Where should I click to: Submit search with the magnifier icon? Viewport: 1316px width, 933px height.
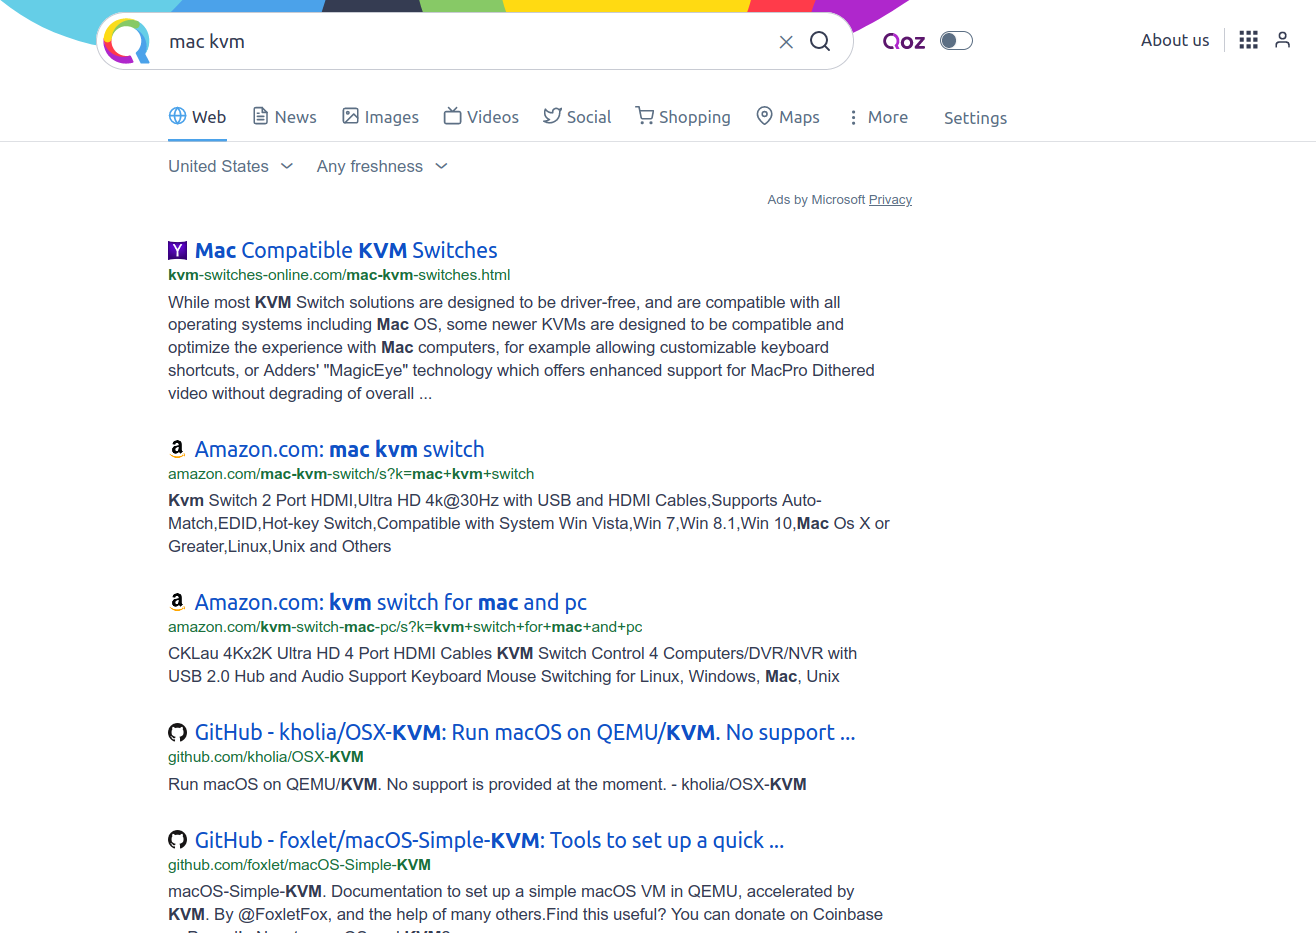820,41
